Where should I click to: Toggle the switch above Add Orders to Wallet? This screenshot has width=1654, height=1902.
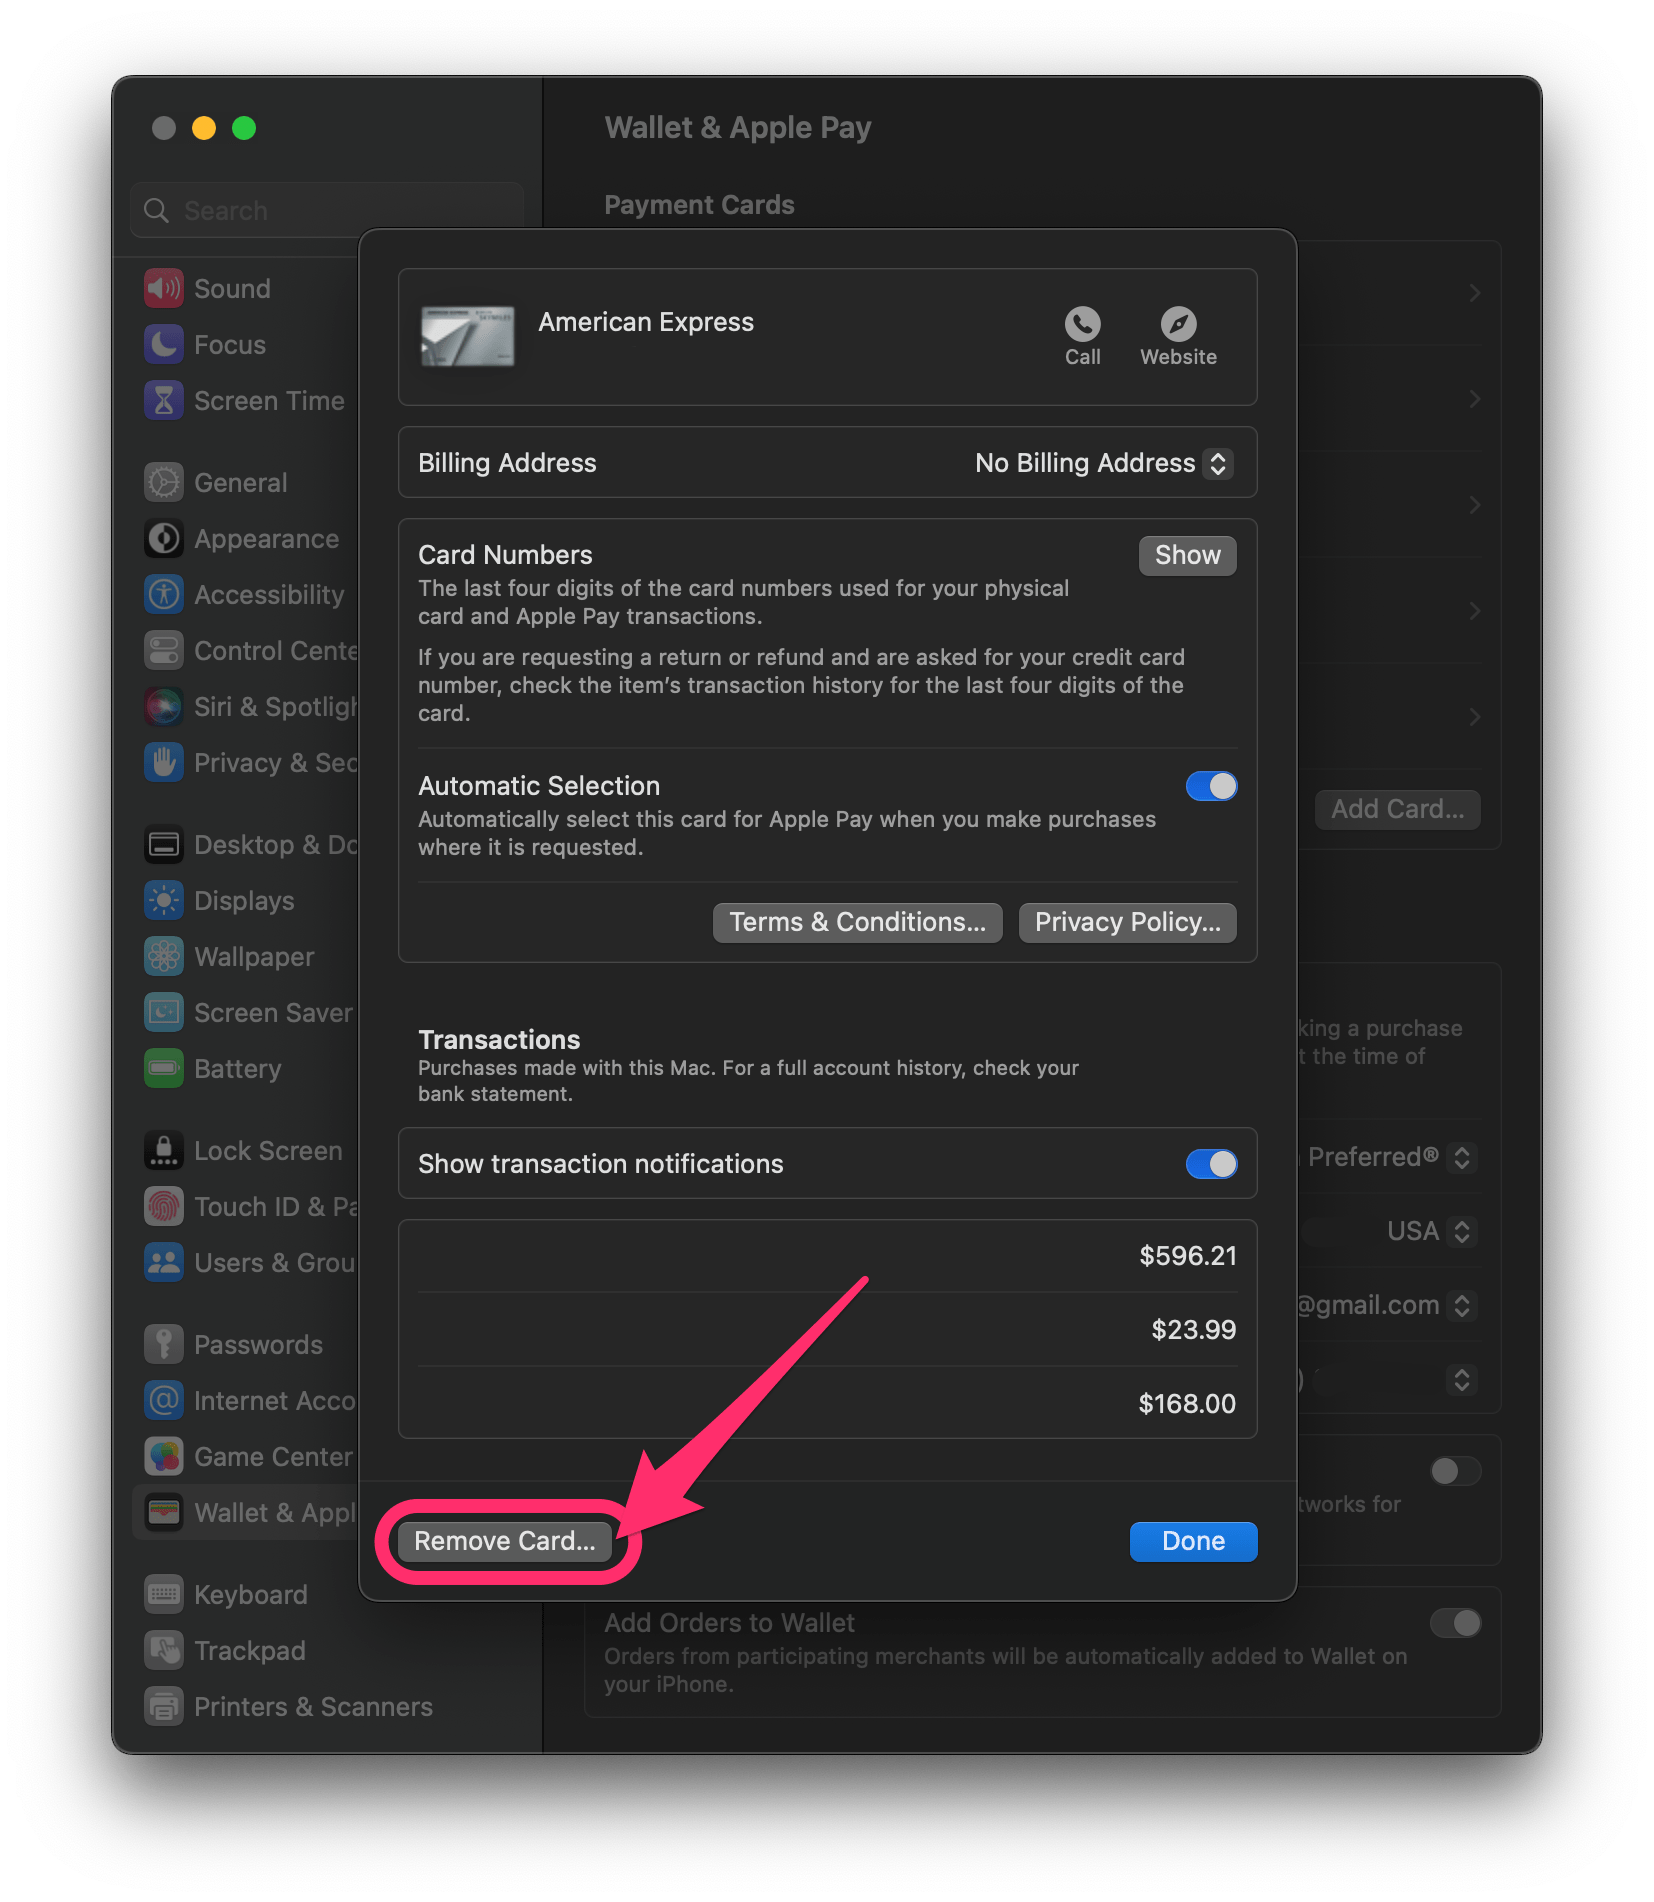[x=1455, y=1471]
